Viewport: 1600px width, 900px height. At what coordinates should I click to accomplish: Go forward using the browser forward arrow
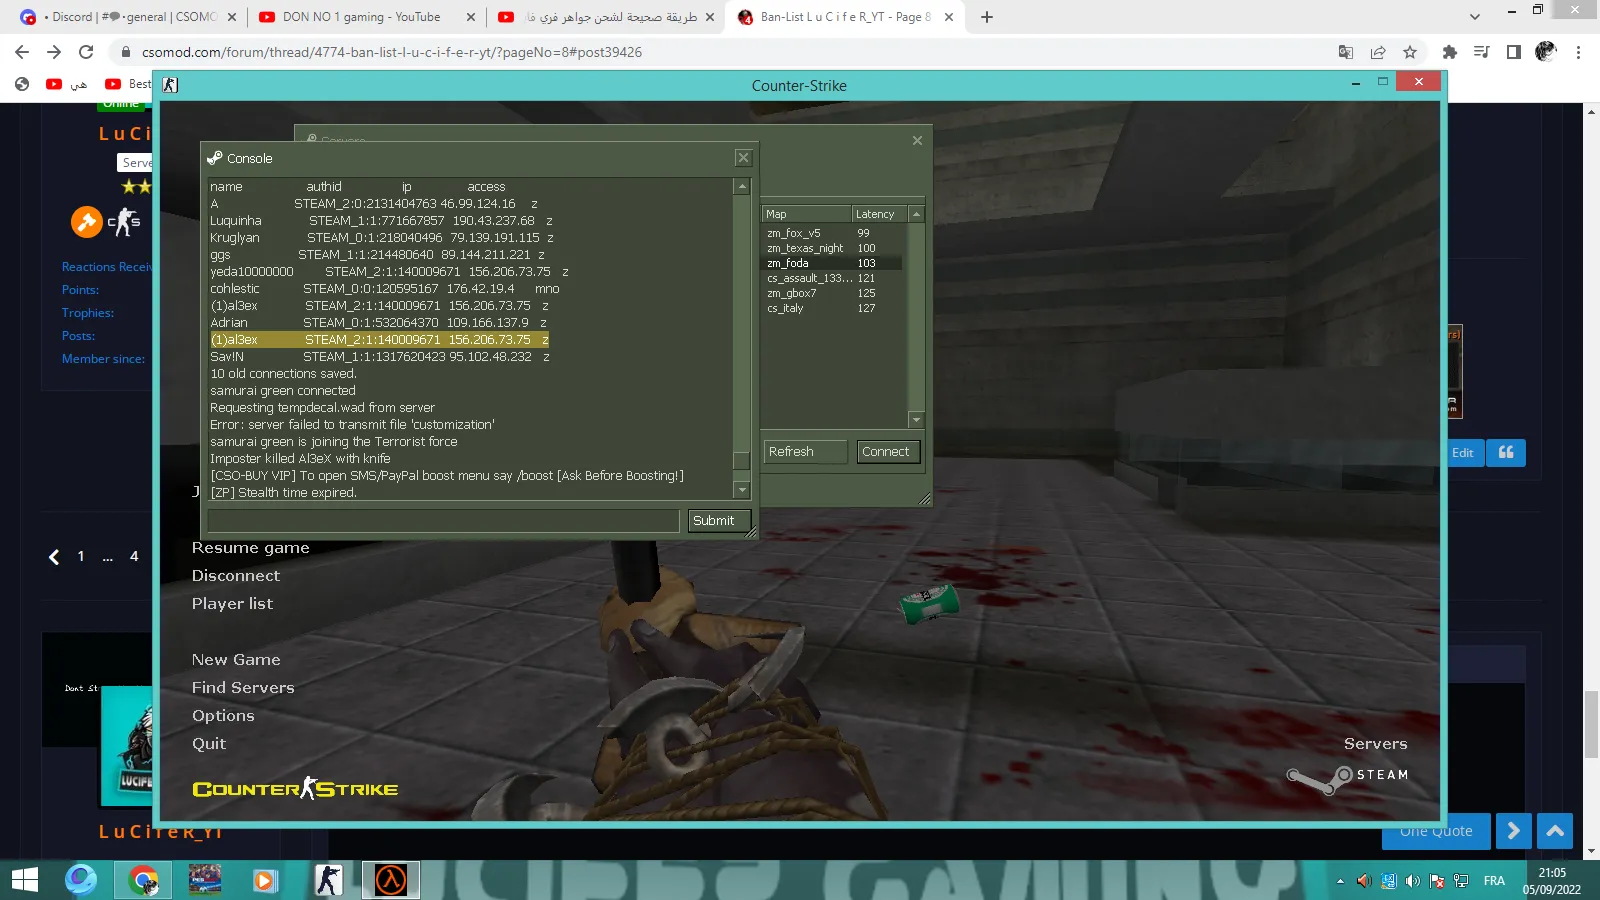pos(54,52)
